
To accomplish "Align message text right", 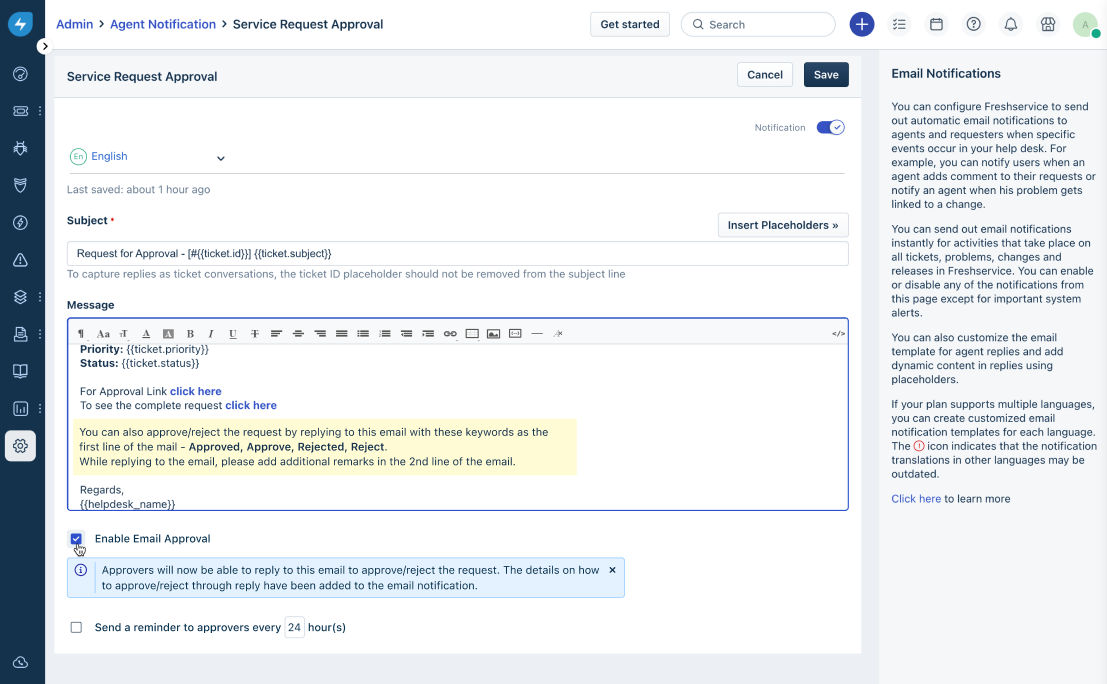I will 320,334.
